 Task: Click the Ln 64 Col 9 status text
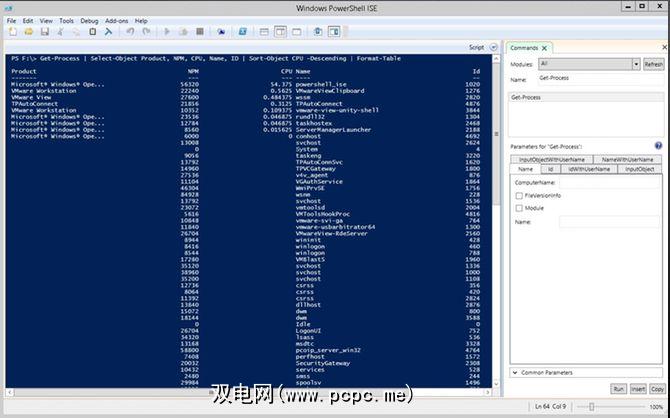coord(550,406)
